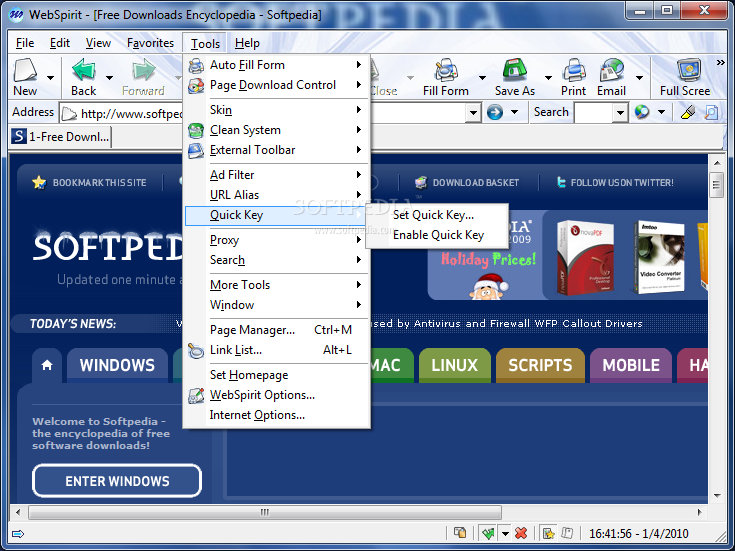Open the URL Alias submenu
This screenshot has width=735, height=551.
277,195
